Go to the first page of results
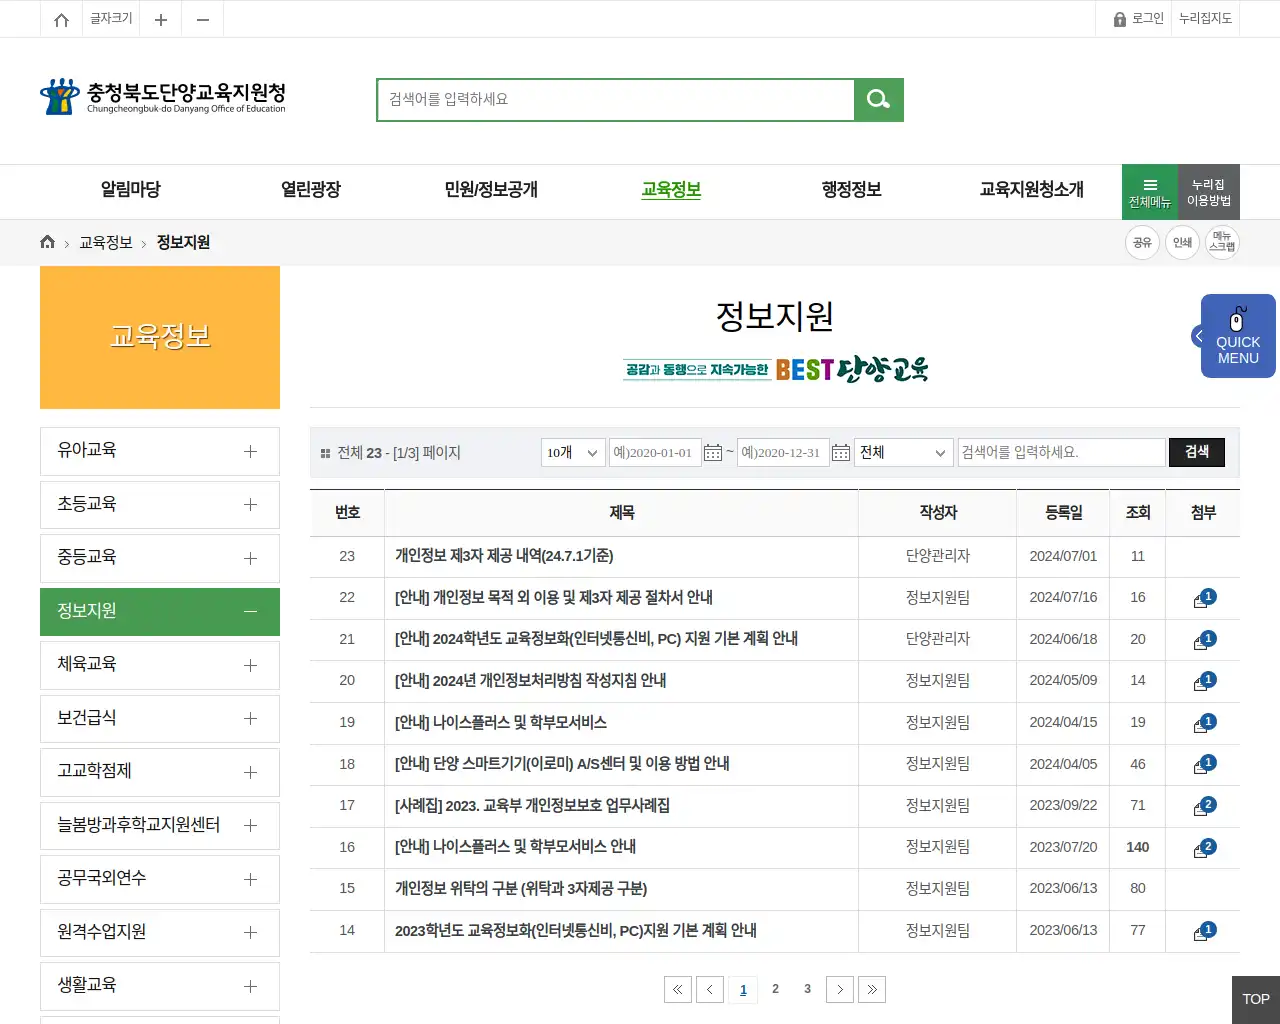 [677, 989]
